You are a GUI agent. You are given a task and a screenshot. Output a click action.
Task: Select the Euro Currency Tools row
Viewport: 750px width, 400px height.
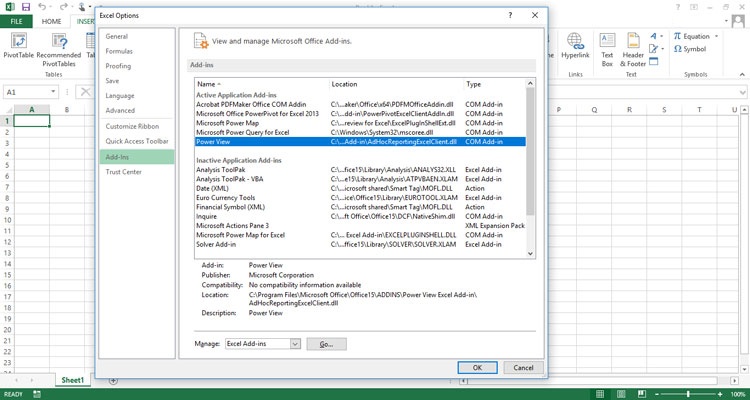pyautogui.click(x=360, y=198)
